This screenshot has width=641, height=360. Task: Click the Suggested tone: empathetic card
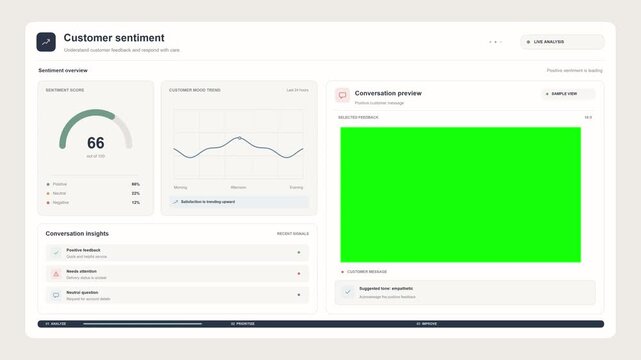pyautogui.click(x=465, y=293)
